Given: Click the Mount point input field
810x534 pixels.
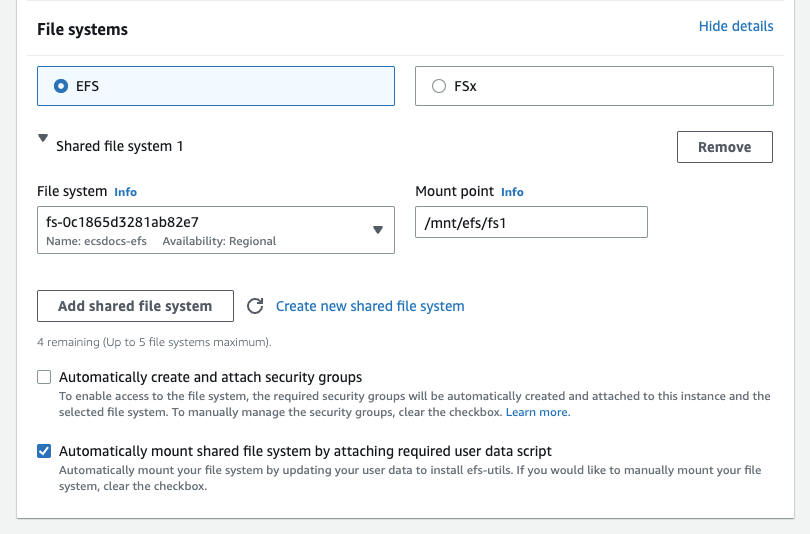Looking at the screenshot, I should click(531, 222).
